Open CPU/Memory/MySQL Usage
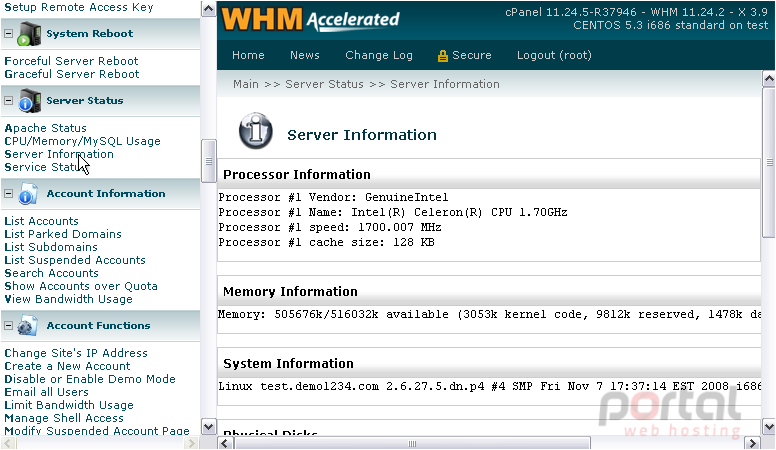The image size is (776, 450). coord(82,141)
